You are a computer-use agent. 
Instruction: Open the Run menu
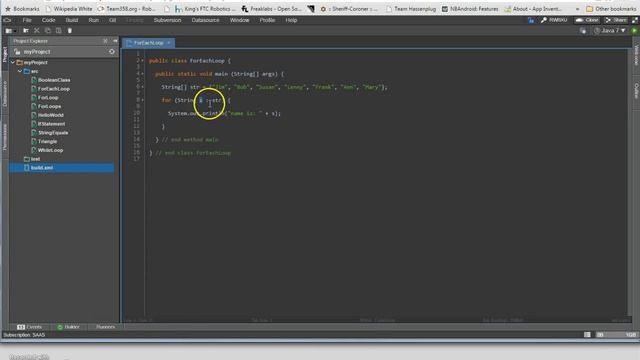(x=93, y=20)
